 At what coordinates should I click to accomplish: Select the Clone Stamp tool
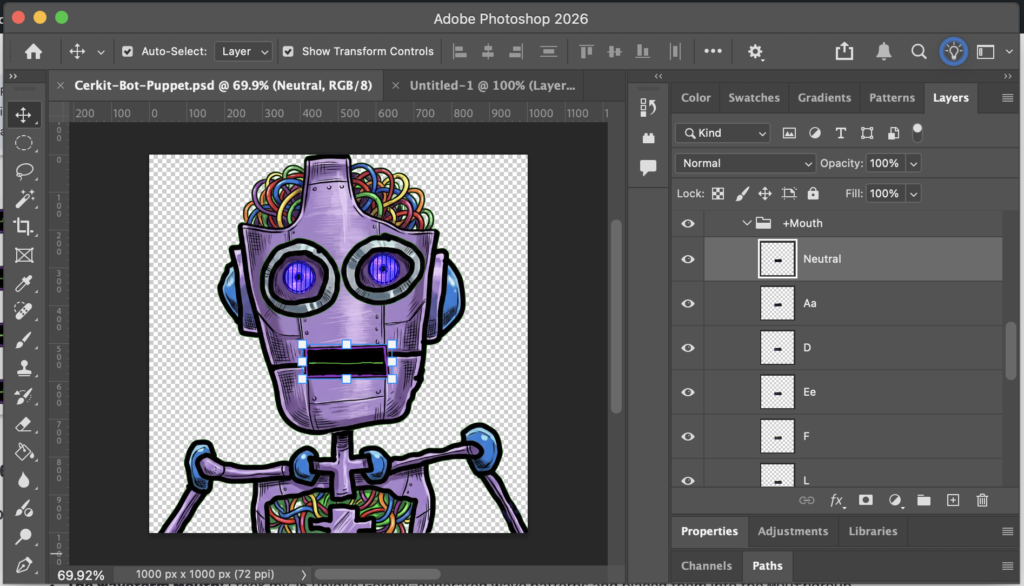coord(25,367)
